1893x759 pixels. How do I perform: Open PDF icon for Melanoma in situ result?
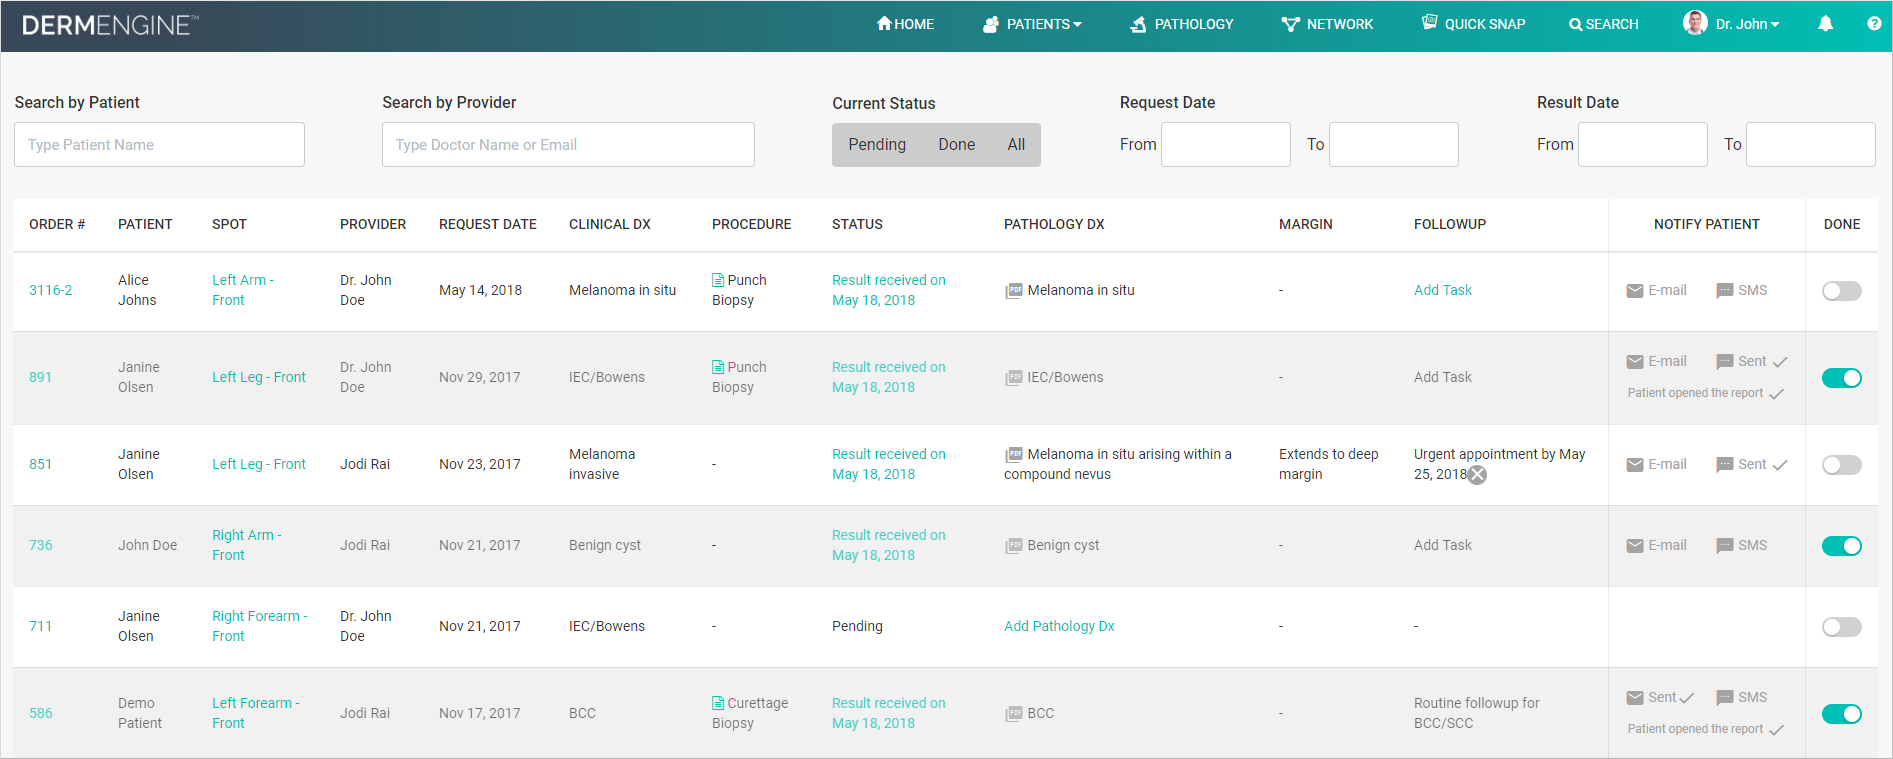[x=1014, y=291]
